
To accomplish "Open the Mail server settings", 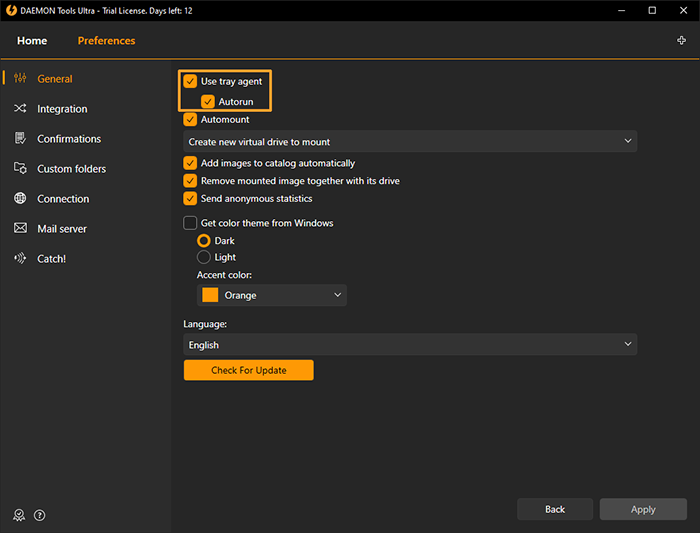I will [x=62, y=229].
